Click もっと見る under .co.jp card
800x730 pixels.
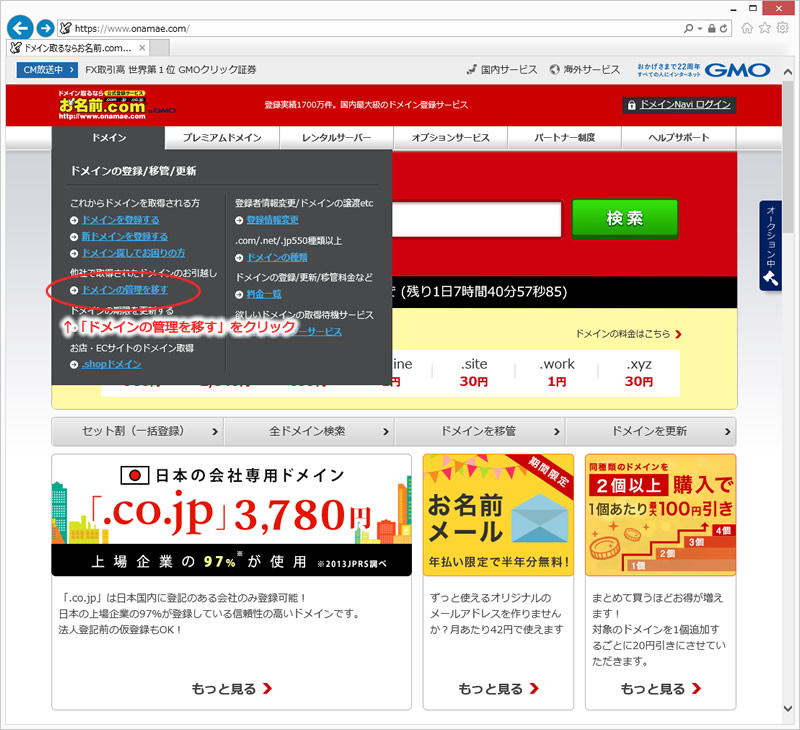click(232, 689)
